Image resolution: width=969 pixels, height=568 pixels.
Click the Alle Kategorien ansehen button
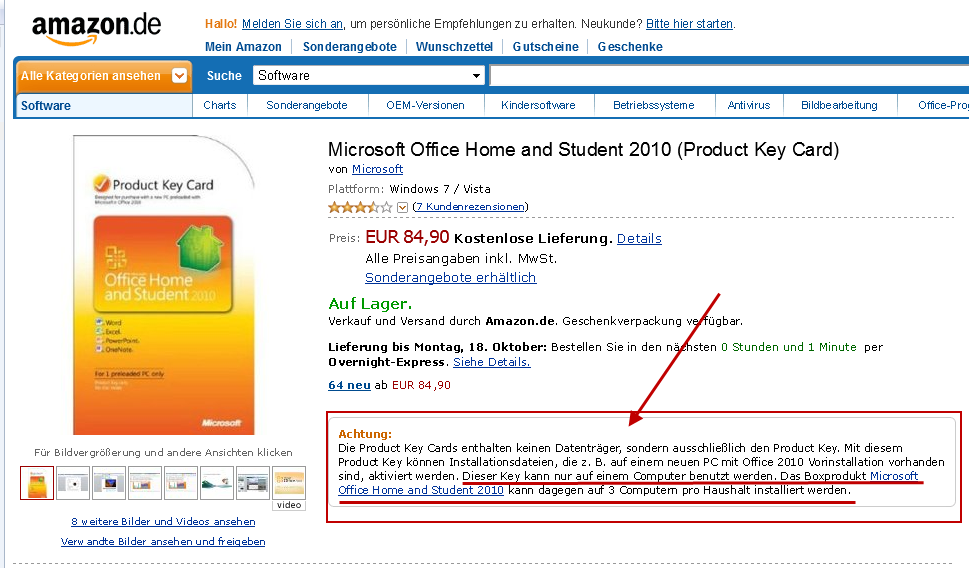pos(103,76)
